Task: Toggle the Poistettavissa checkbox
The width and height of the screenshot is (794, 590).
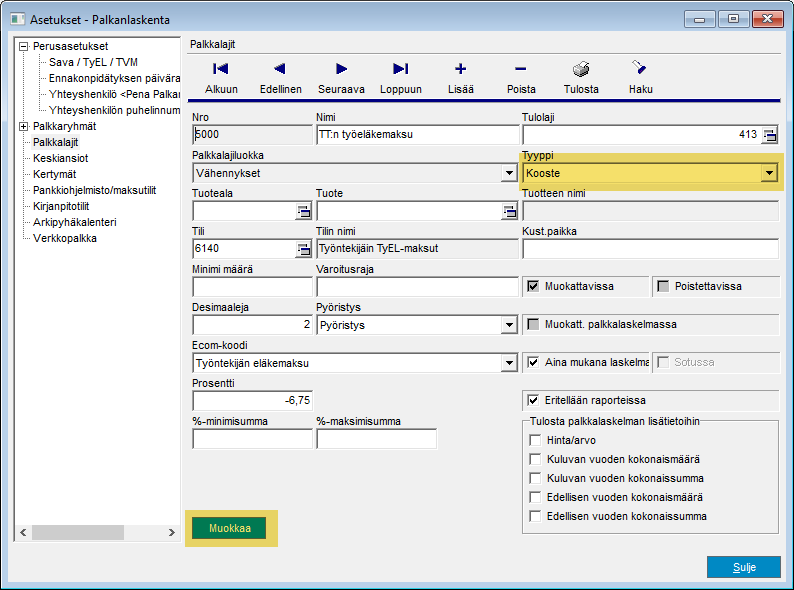Action: coord(662,286)
